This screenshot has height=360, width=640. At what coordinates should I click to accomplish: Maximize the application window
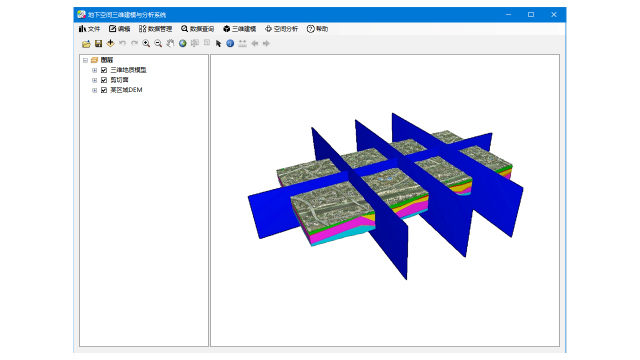click(531, 15)
